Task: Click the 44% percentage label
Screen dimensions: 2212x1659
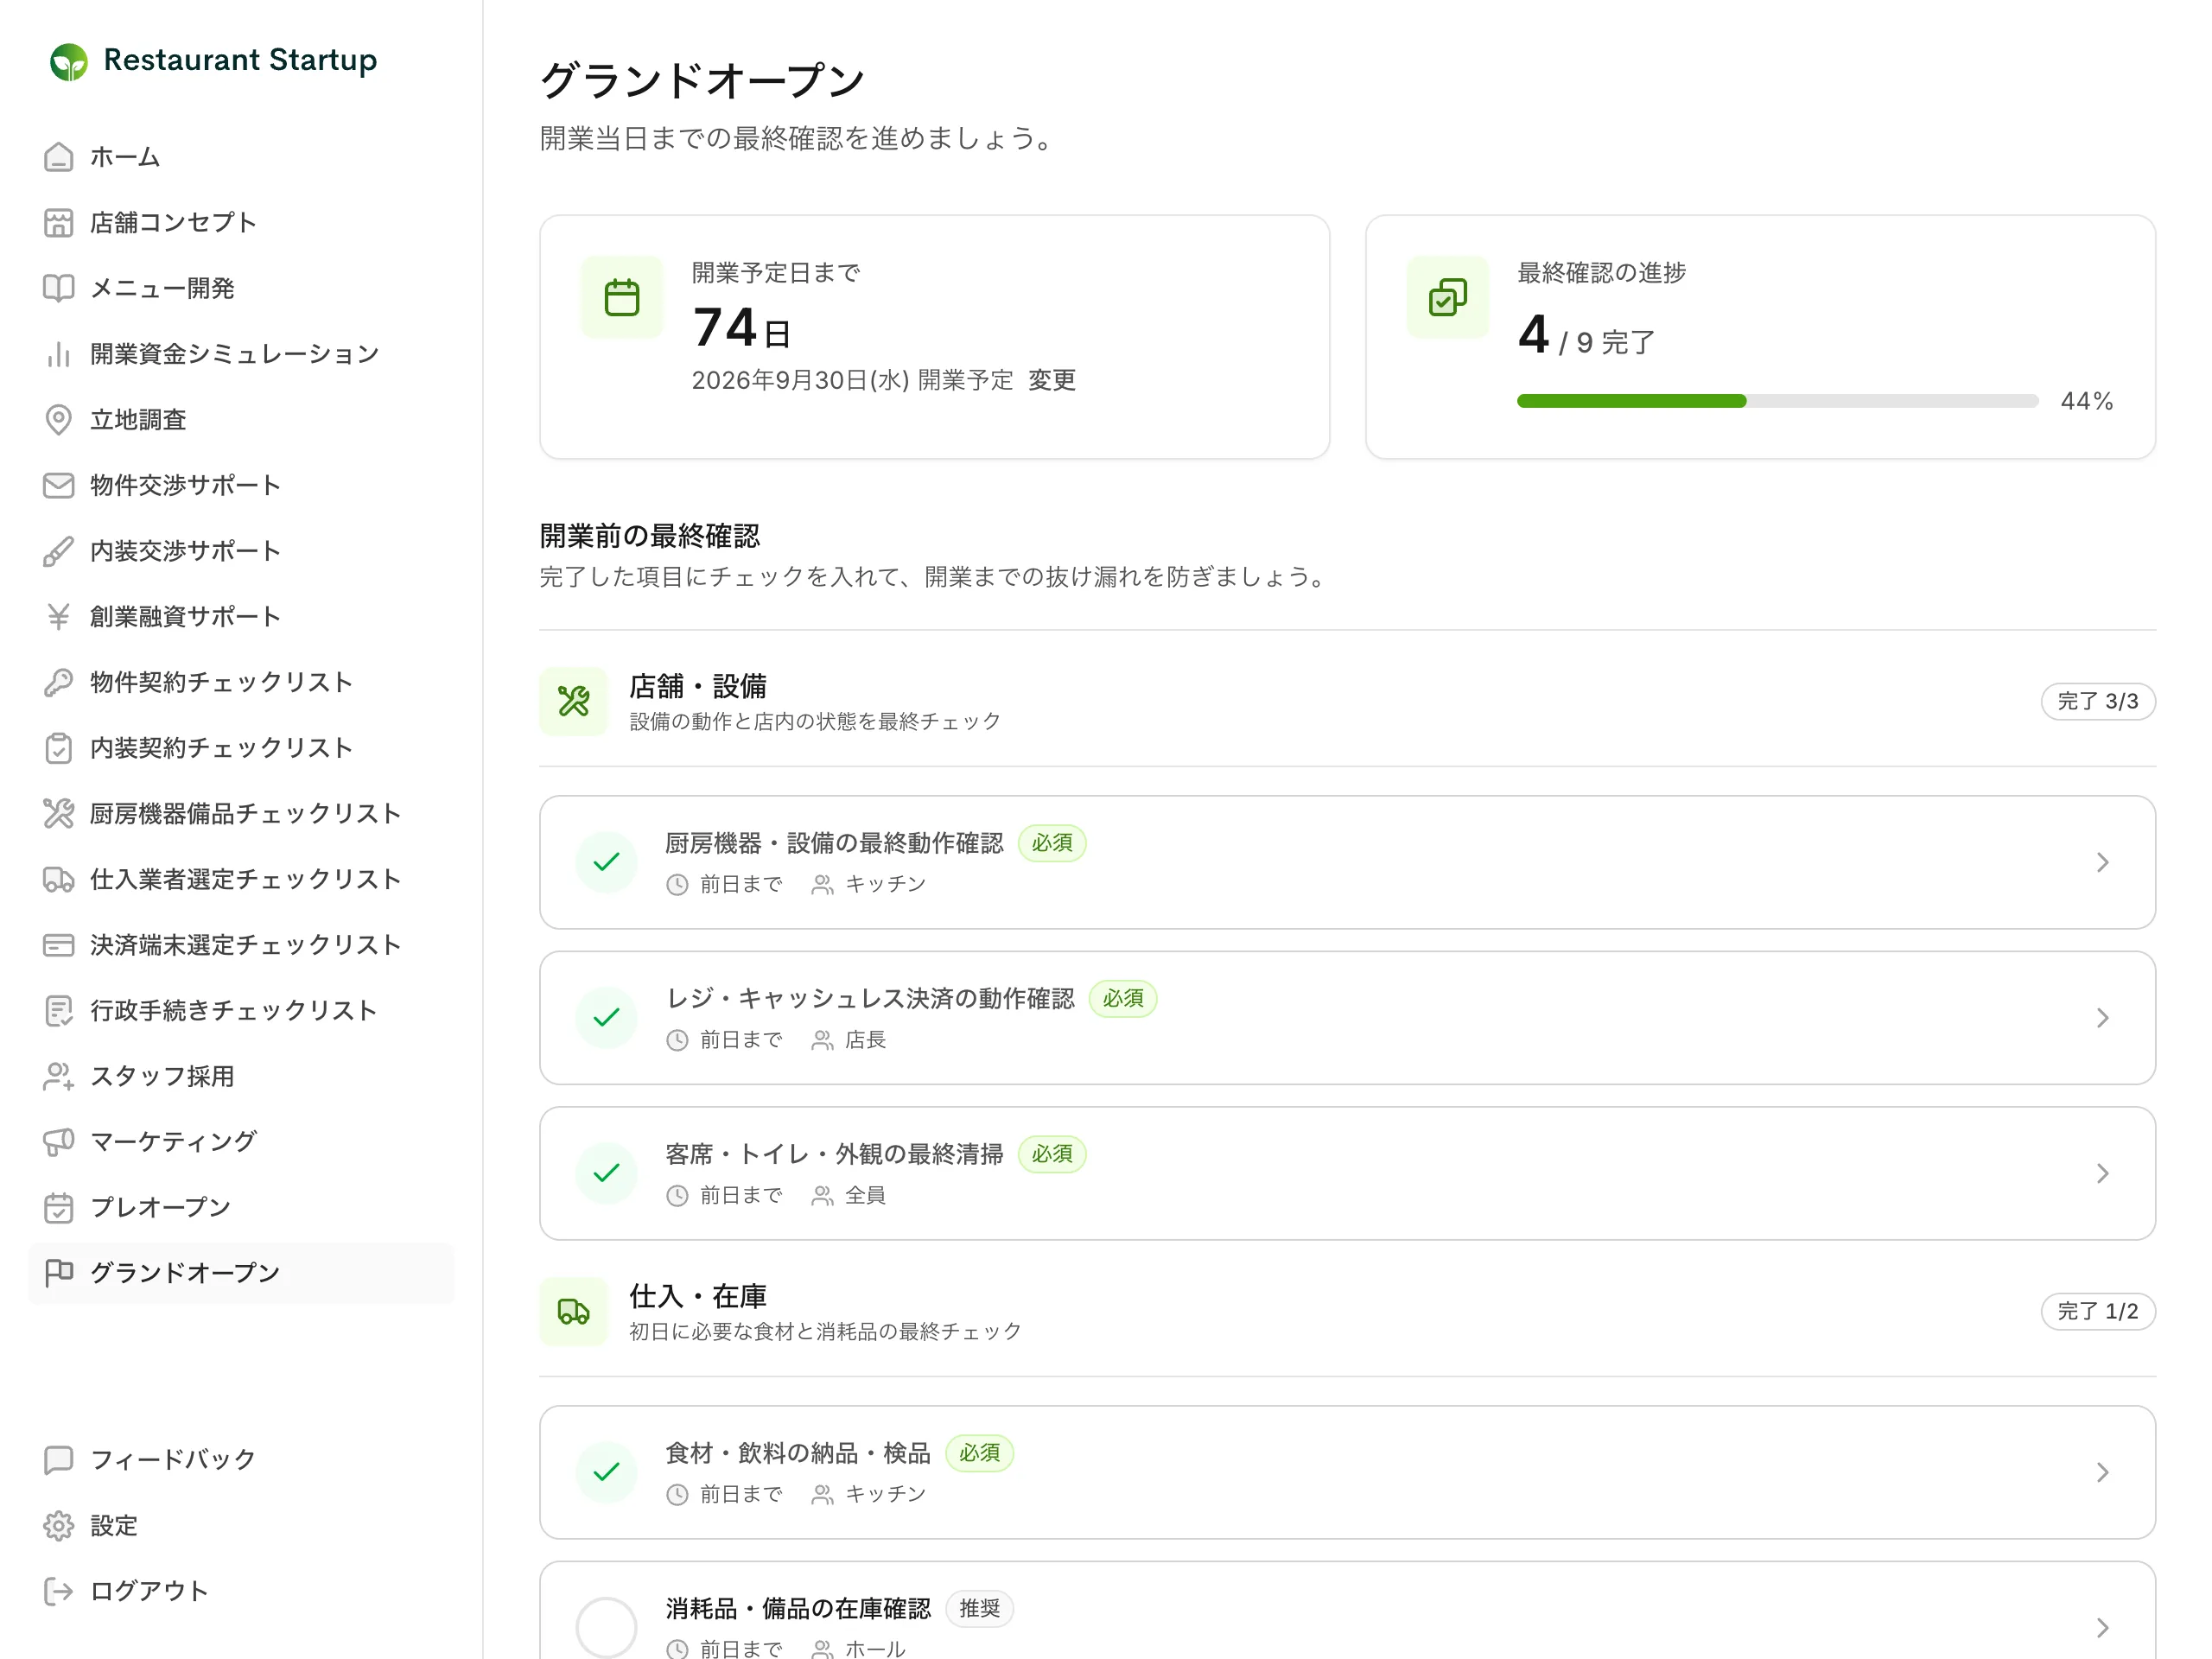Action: tap(2086, 401)
